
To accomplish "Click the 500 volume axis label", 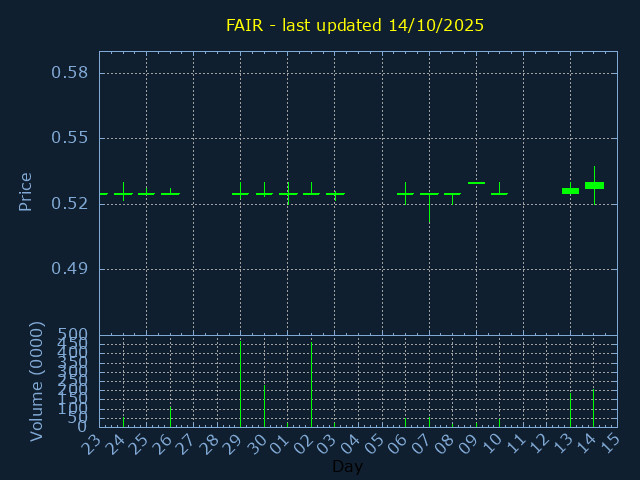I will [72, 334].
